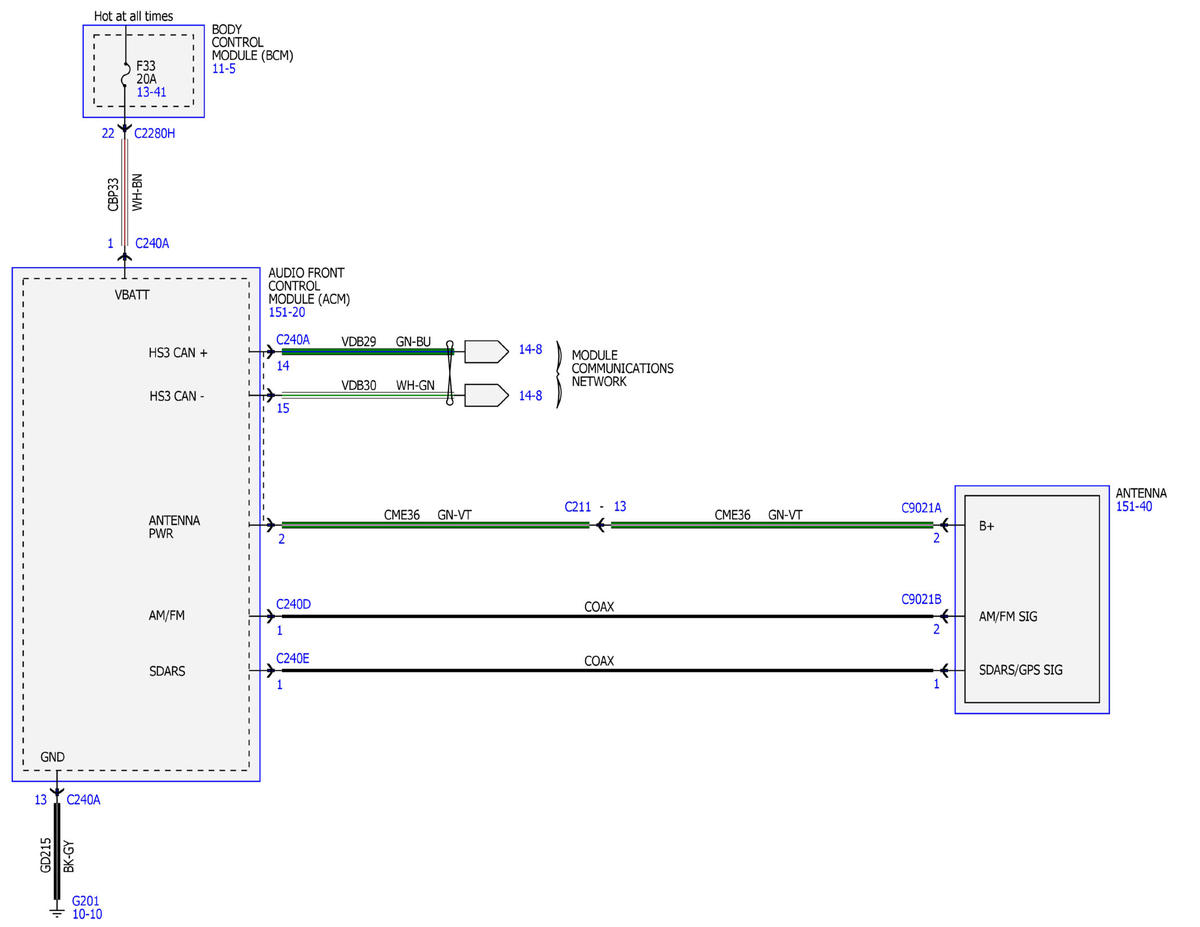Select circuit label VDB29
The image size is (1200, 927).
(x=359, y=342)
